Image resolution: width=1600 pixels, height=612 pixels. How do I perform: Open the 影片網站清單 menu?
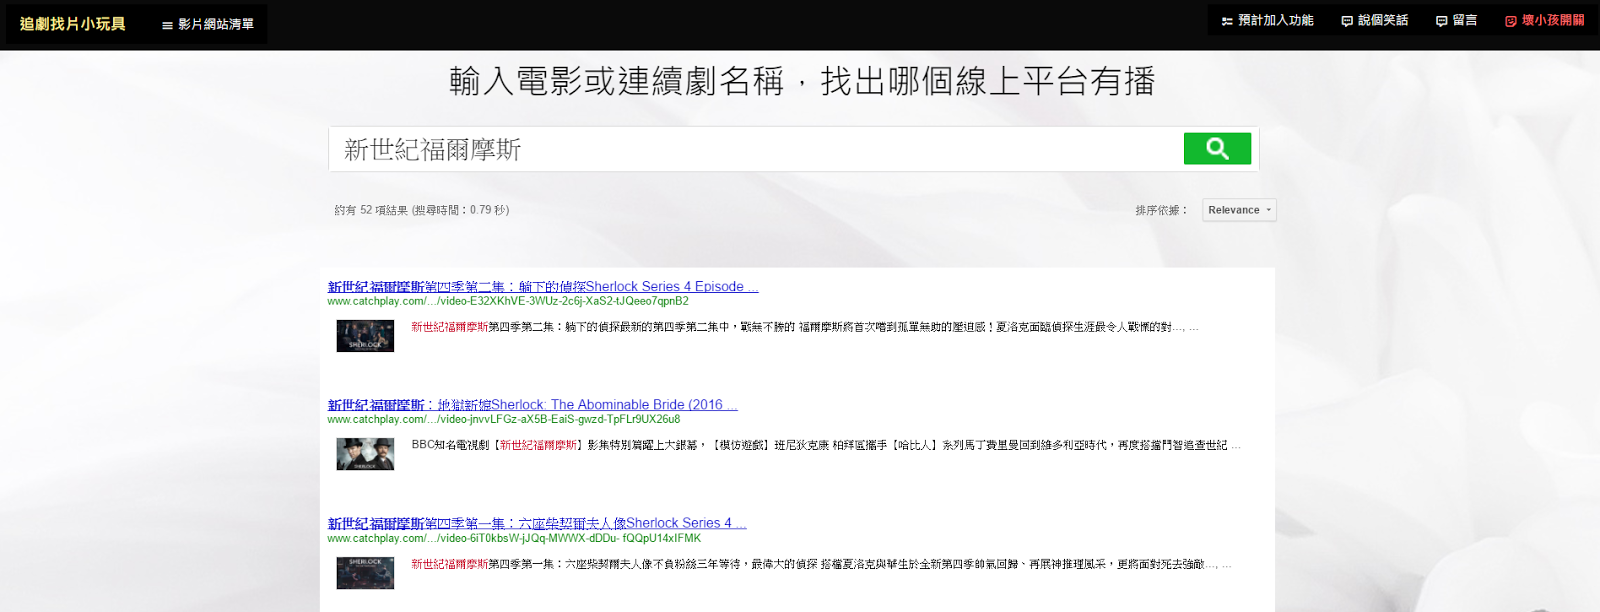(208, 24)
